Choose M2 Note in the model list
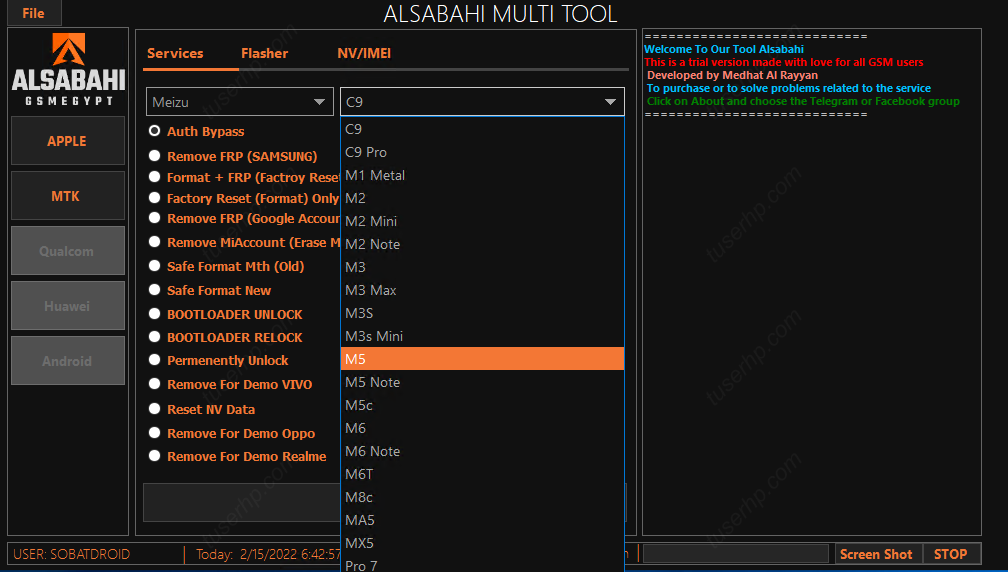This screenshot has height=572, width=1008. [x=482, y=244]
